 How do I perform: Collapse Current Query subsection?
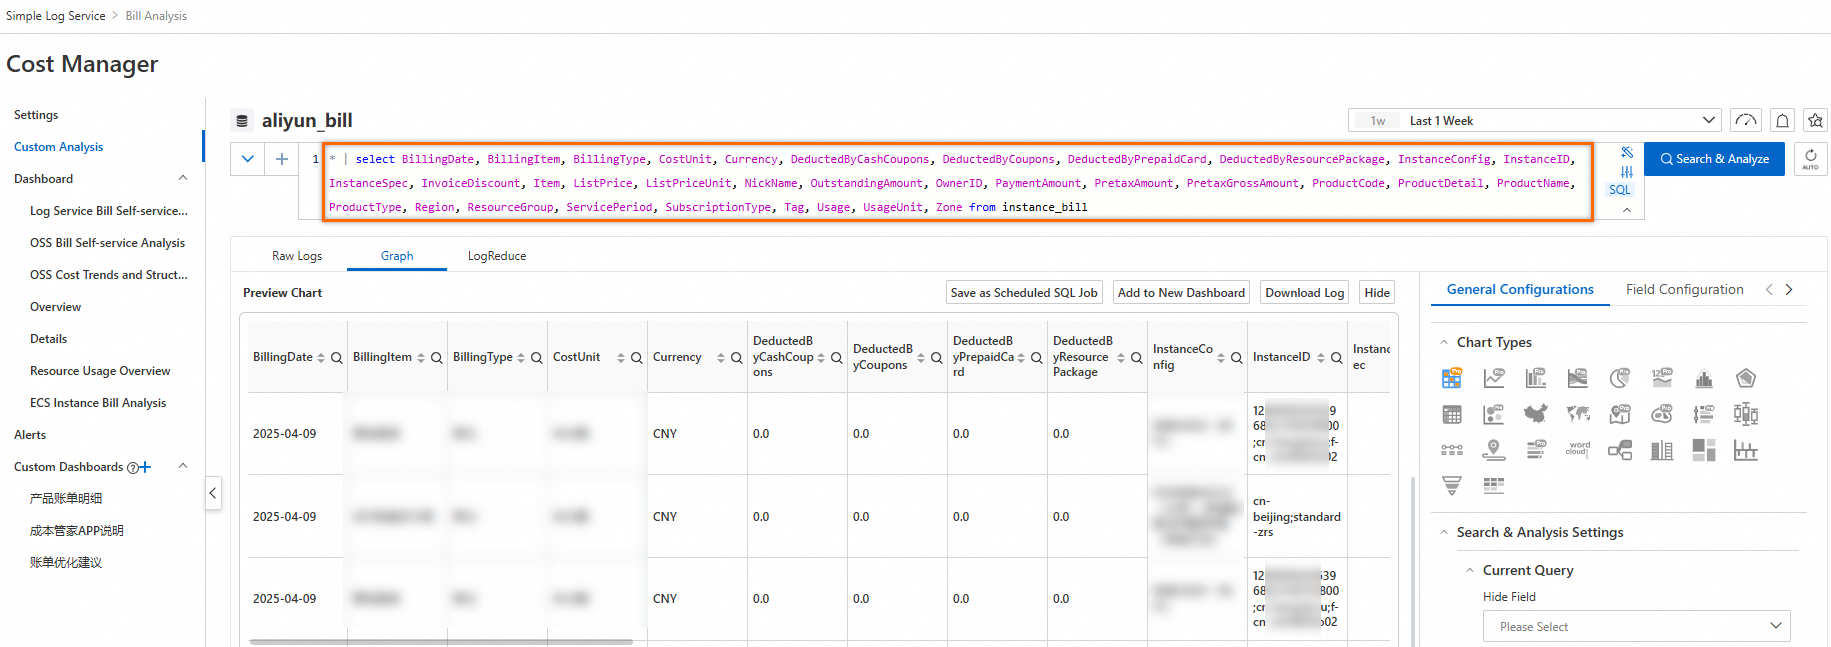(x=1470, y=570)
